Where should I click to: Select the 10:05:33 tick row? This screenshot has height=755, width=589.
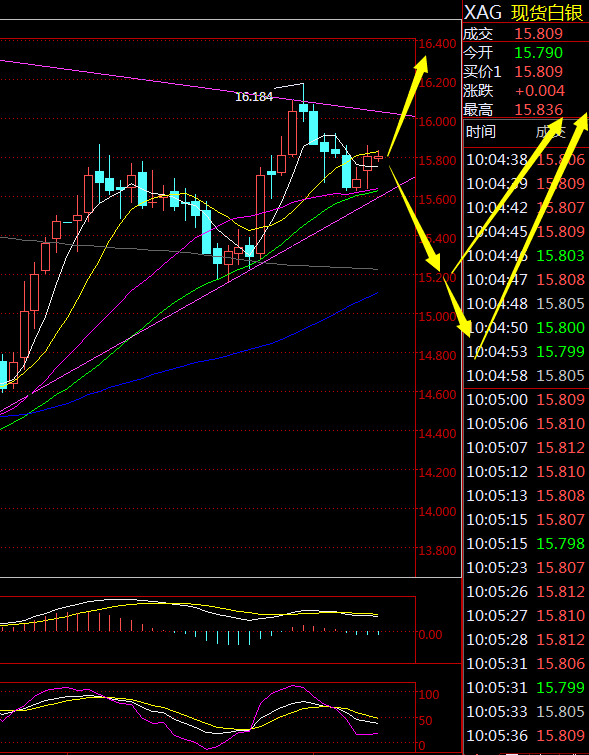click(x=525, y=711)
